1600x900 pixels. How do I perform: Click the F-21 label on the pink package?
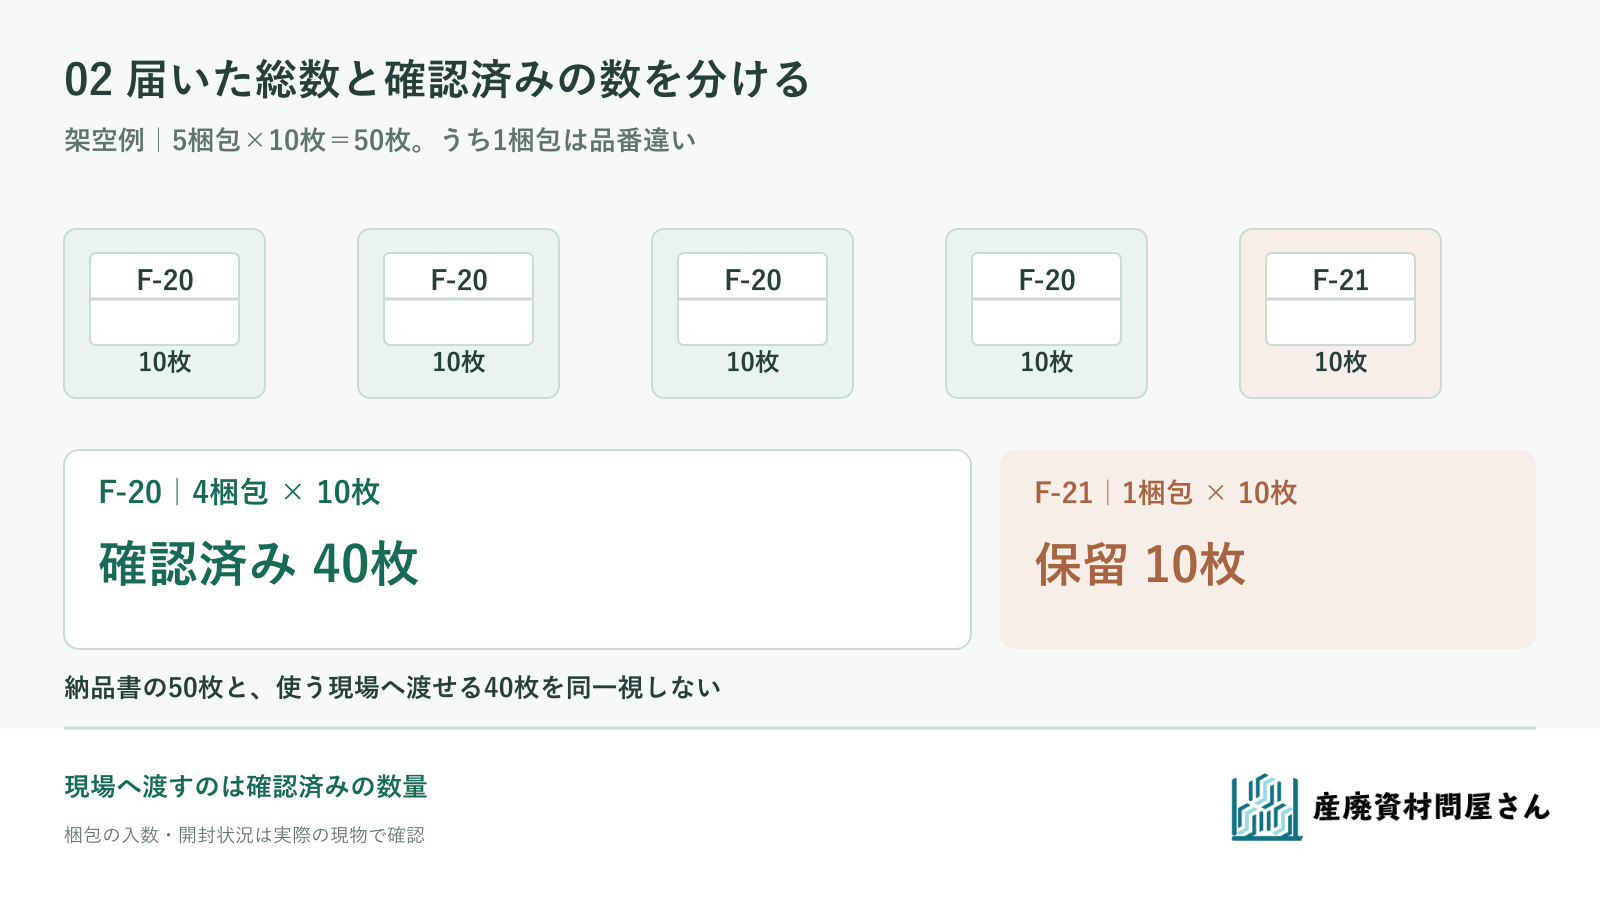1341,280
